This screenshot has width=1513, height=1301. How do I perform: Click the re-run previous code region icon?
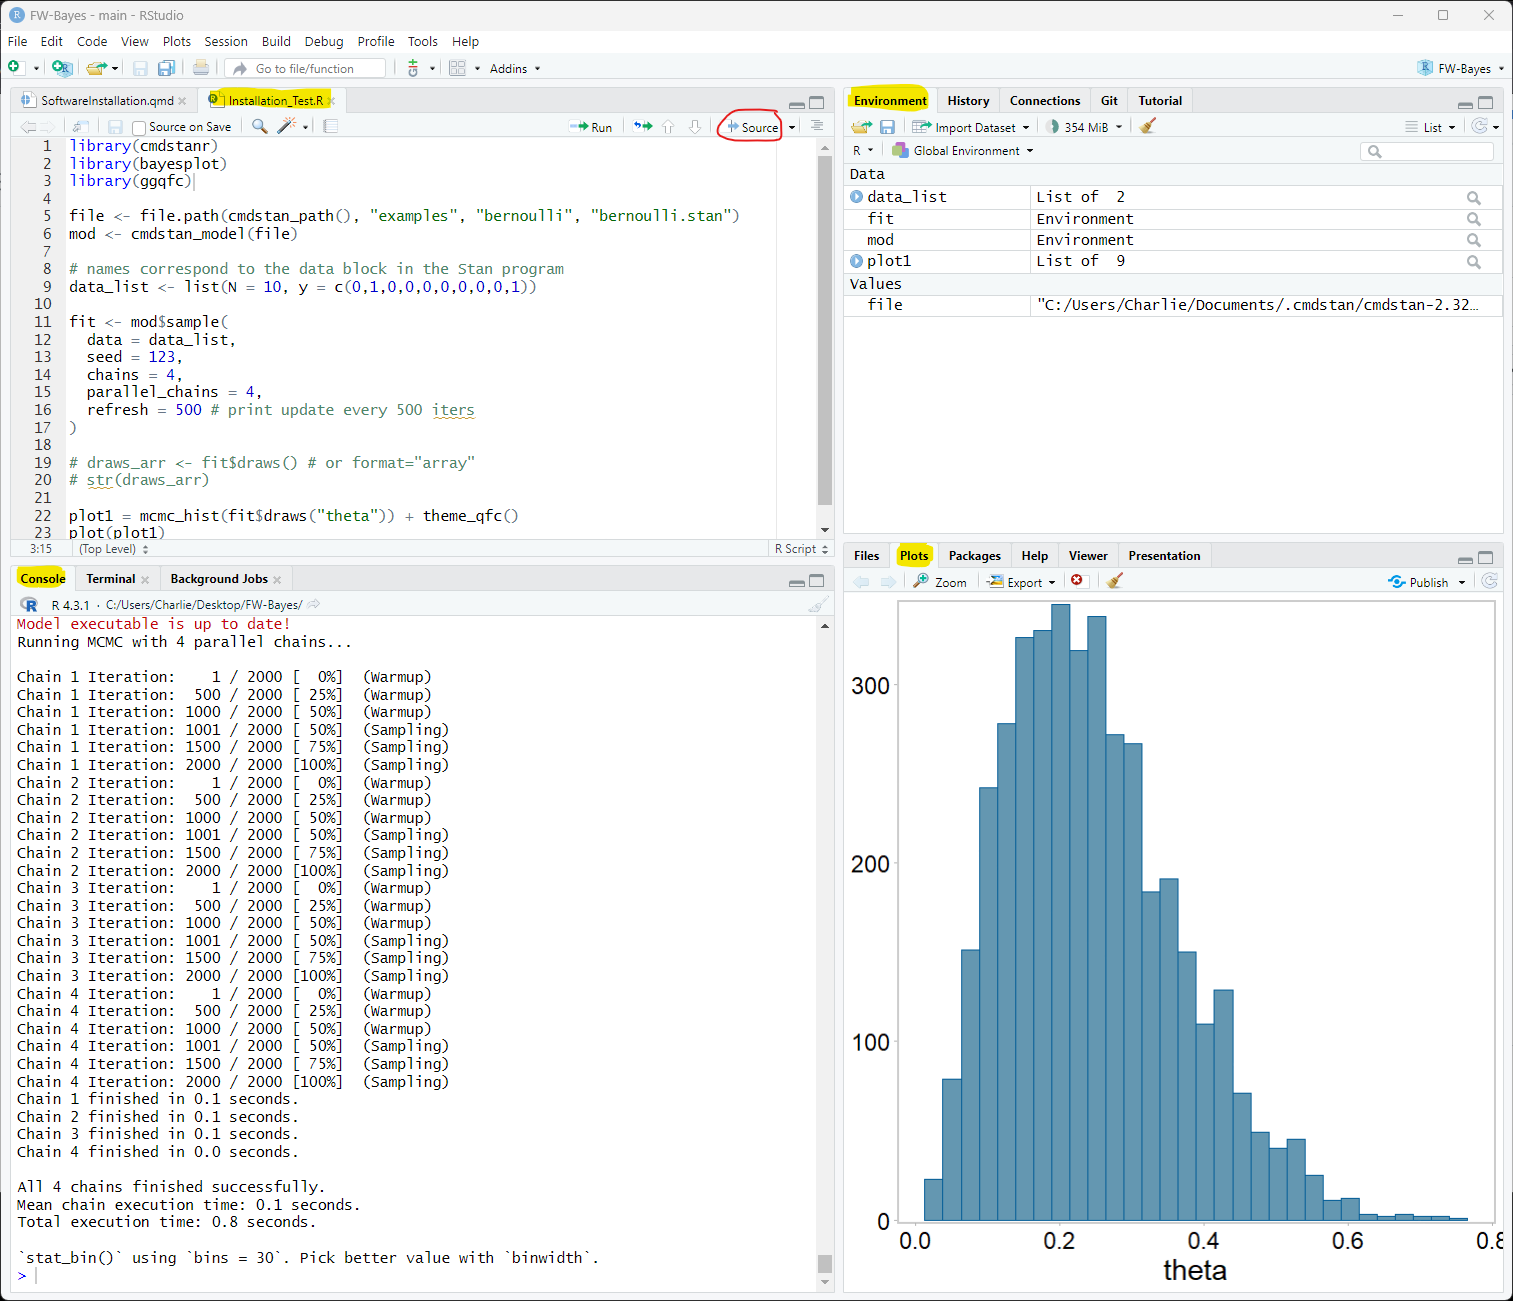[643, 127]
